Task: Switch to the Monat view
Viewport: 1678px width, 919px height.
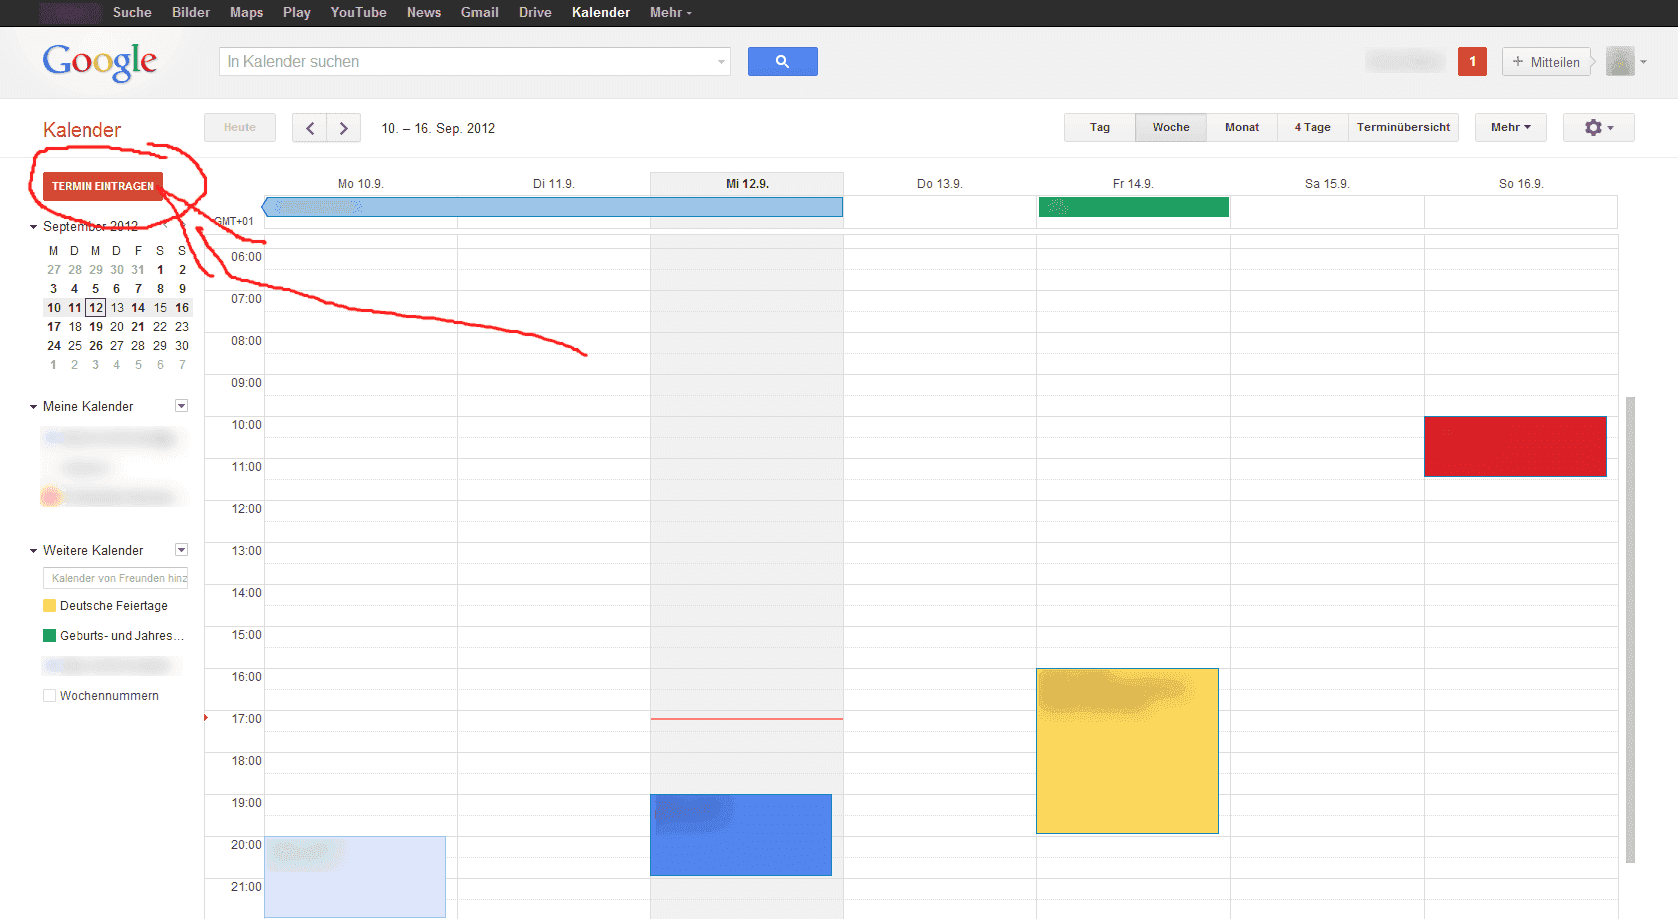Action: pyautogui.click(x=1242, y=128)
